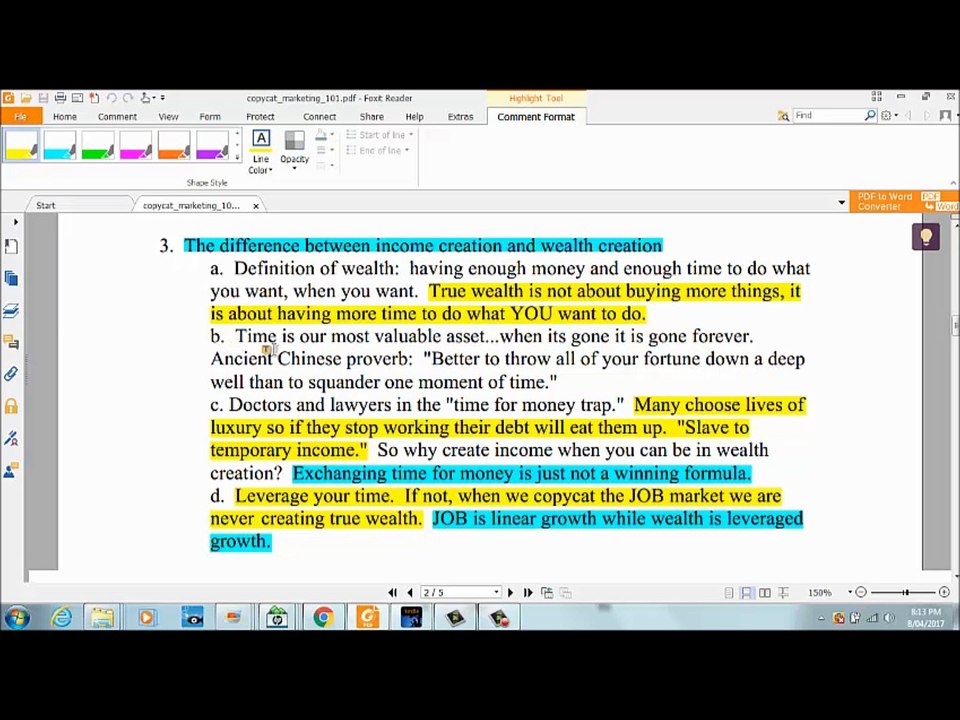Expand the highlight style gallery more arrow

(x=238, y=157)
